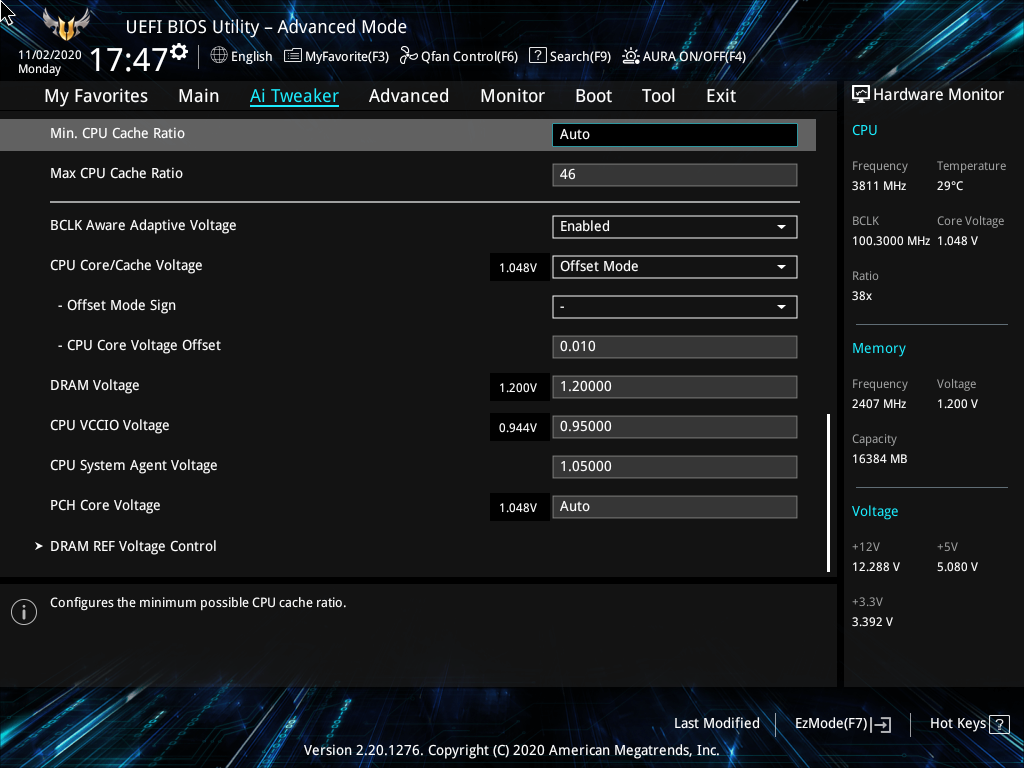
Task: Edit the CPU Core Voltage Offset field
Action: point(675,347)
